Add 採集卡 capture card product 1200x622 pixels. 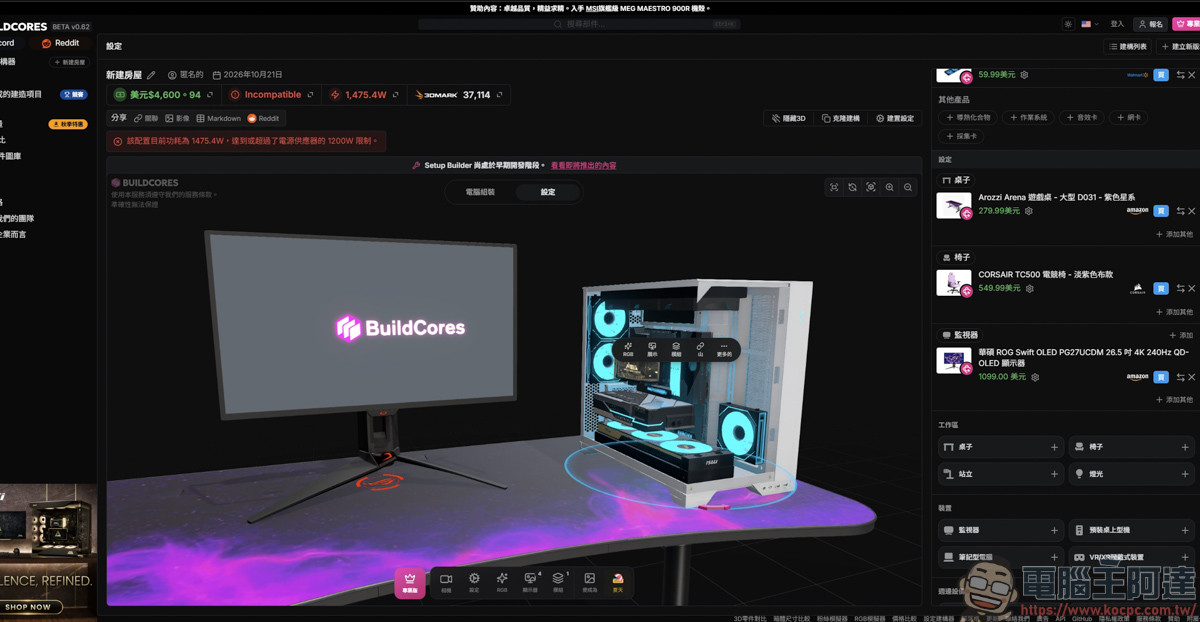click(961, 136)
